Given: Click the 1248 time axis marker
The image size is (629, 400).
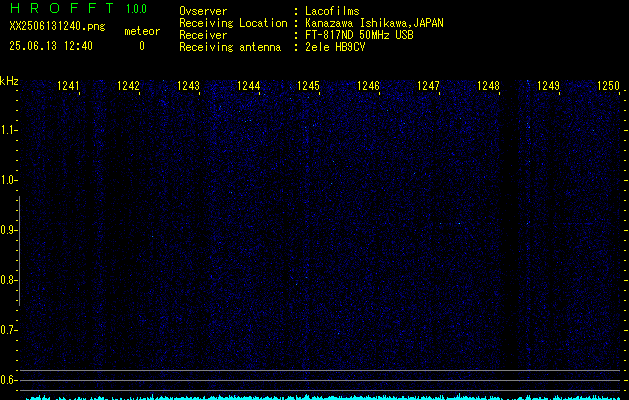Looking at the screenshot, I should tap(489, 86).
